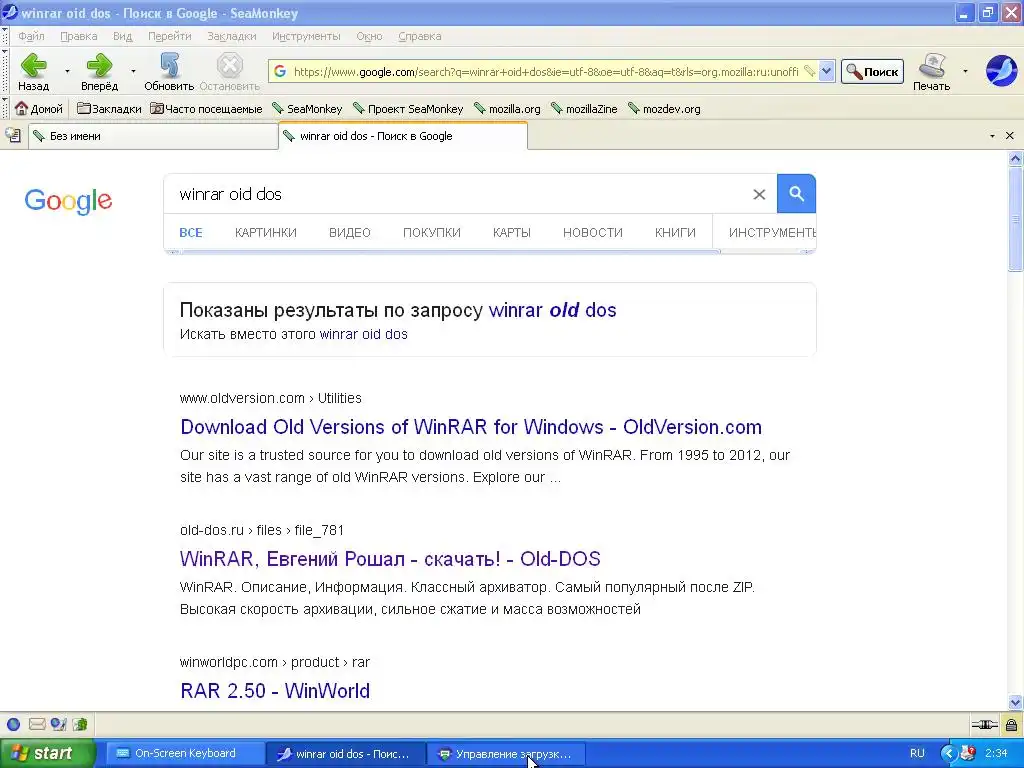The image size is (1024, 768).
Task: Open the mozilla.org bookmark
Action: pyautogui.click(x=507, y=108)
